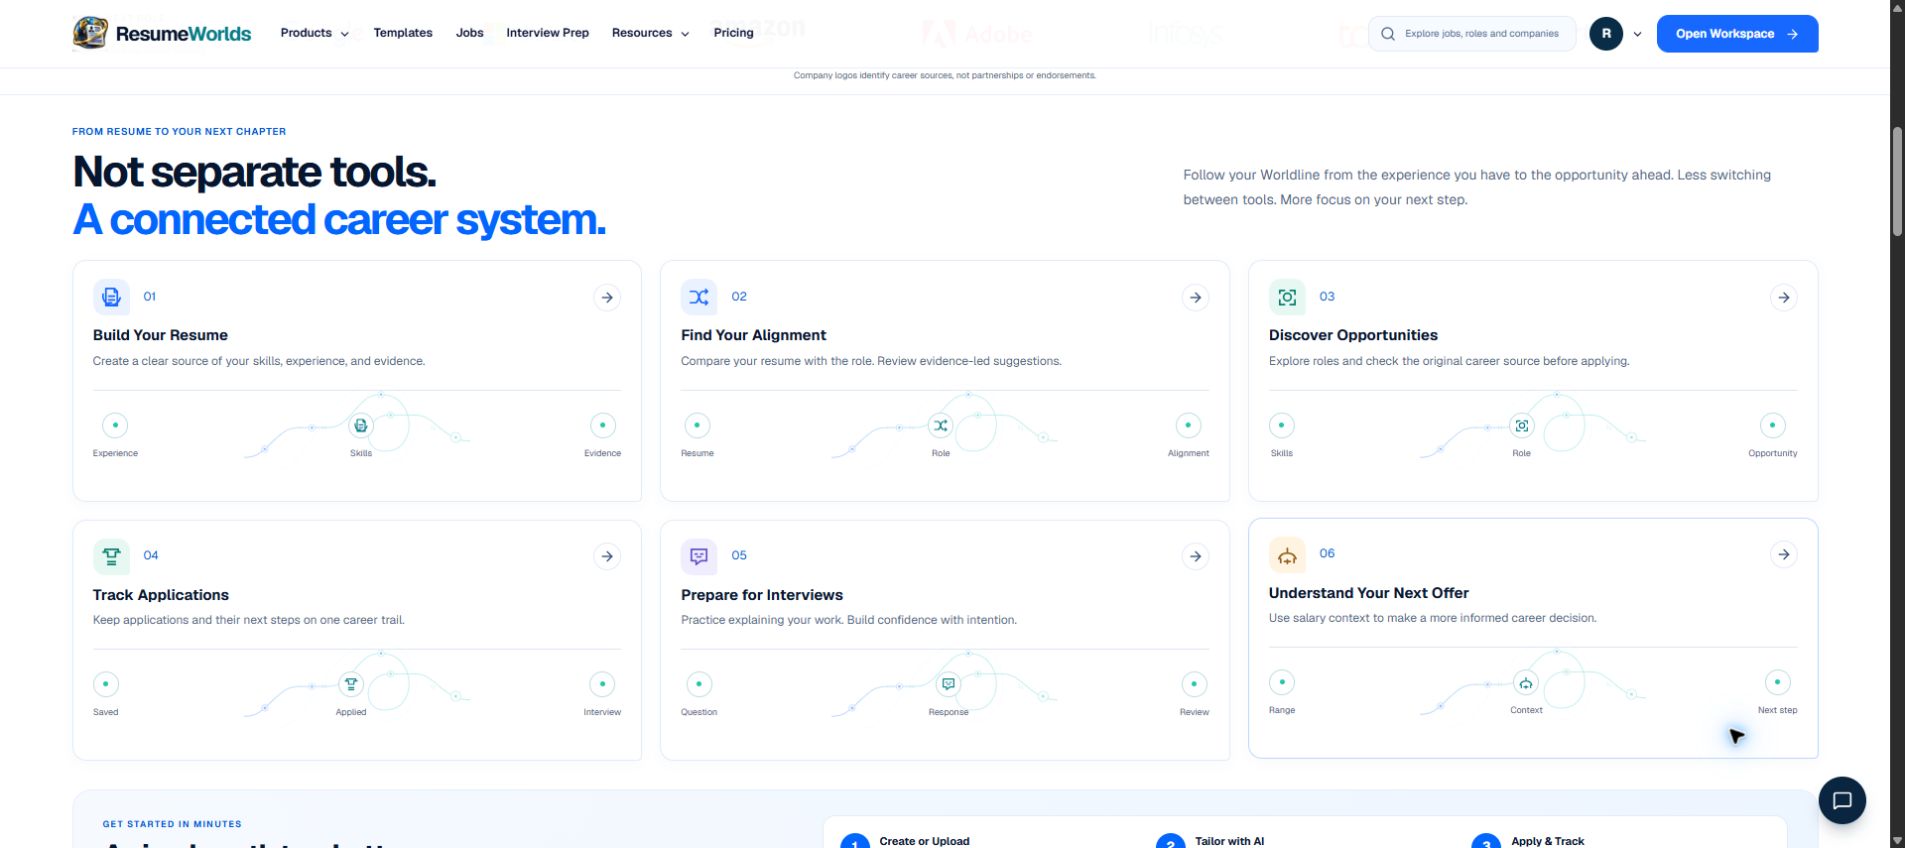Open Understand Your Next Offer via its arrow
The image size is (1905, 848).
[x=1783, y=554]
